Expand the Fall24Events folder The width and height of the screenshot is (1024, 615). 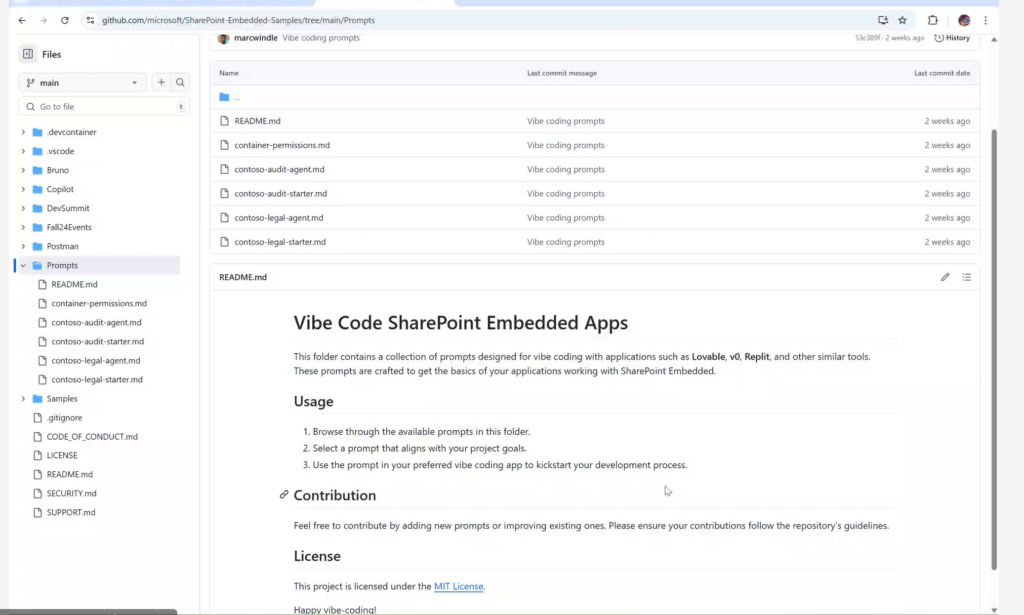click(x=24, y=227)
